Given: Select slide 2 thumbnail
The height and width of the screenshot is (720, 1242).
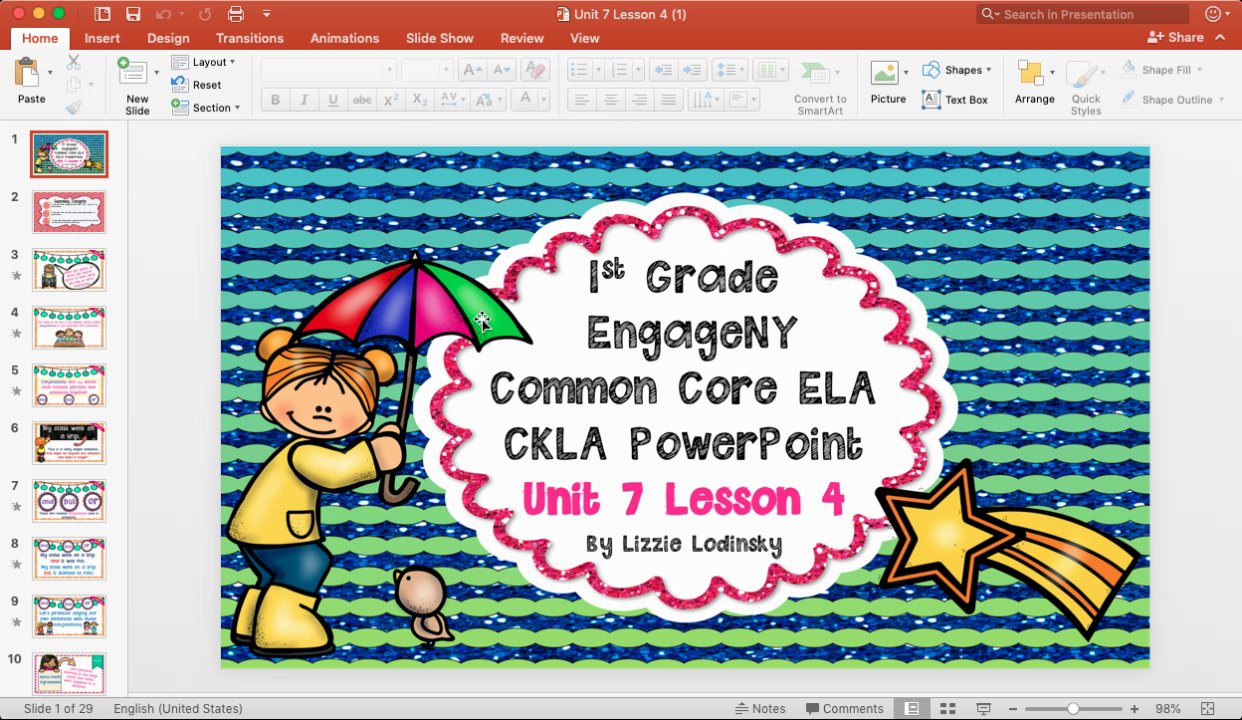Looking at the screenshot, I should [x=69, y=212].
